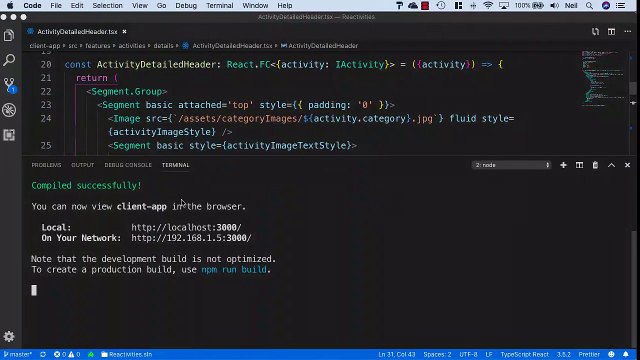
Task: Open the Go menu
Action: (x=161, y=6)
